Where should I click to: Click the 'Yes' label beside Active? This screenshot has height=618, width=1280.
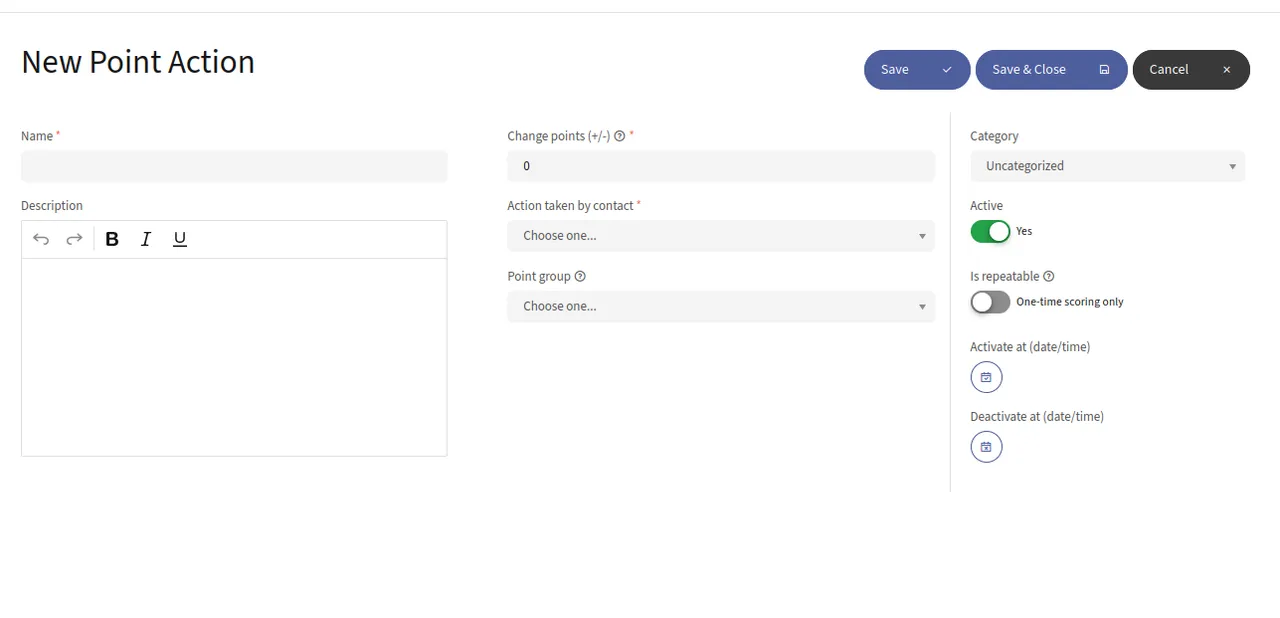click(1024, 231)
